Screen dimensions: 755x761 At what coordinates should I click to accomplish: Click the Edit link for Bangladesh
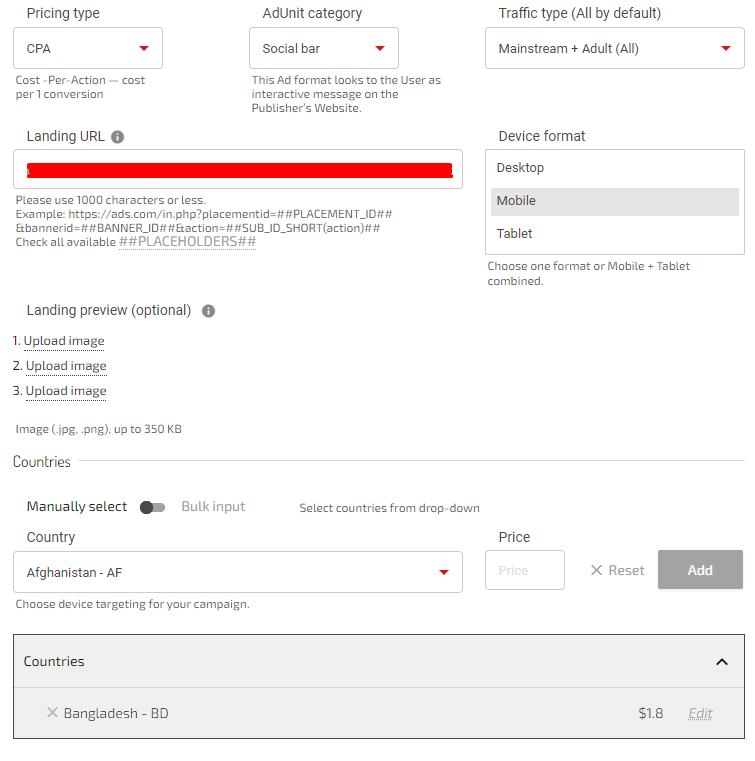700,713
